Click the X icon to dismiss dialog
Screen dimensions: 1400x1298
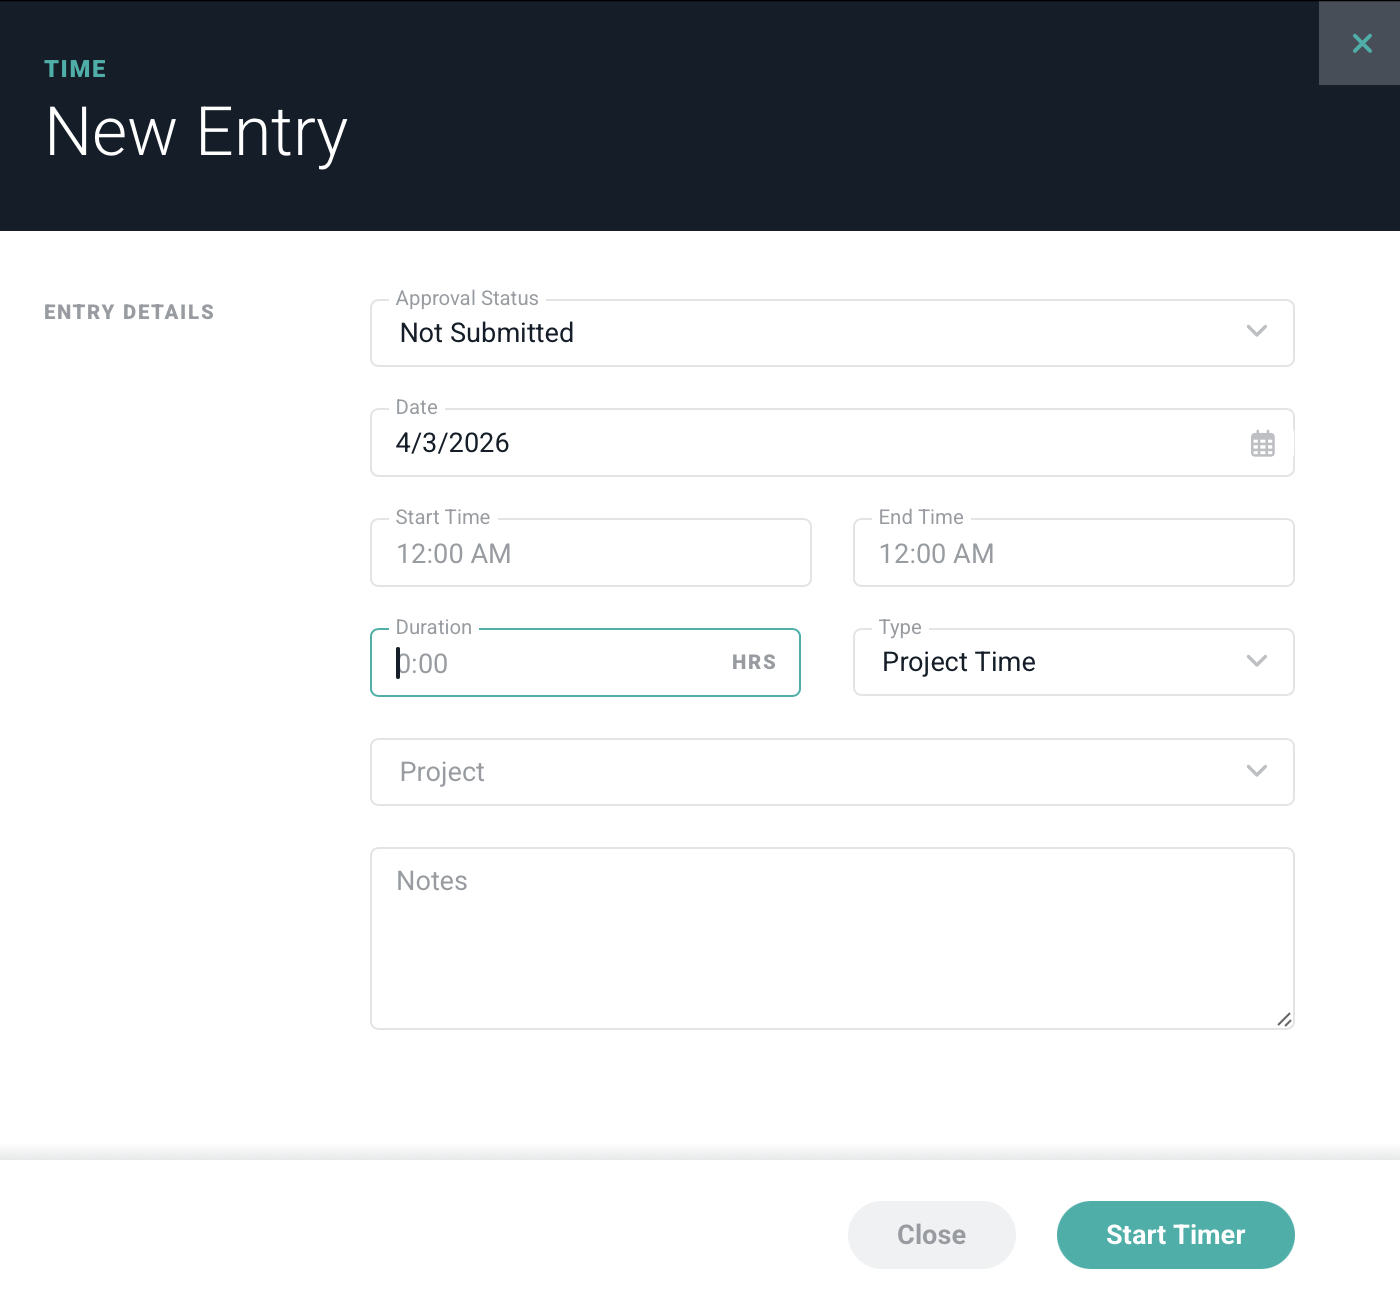coord(1361,43)
